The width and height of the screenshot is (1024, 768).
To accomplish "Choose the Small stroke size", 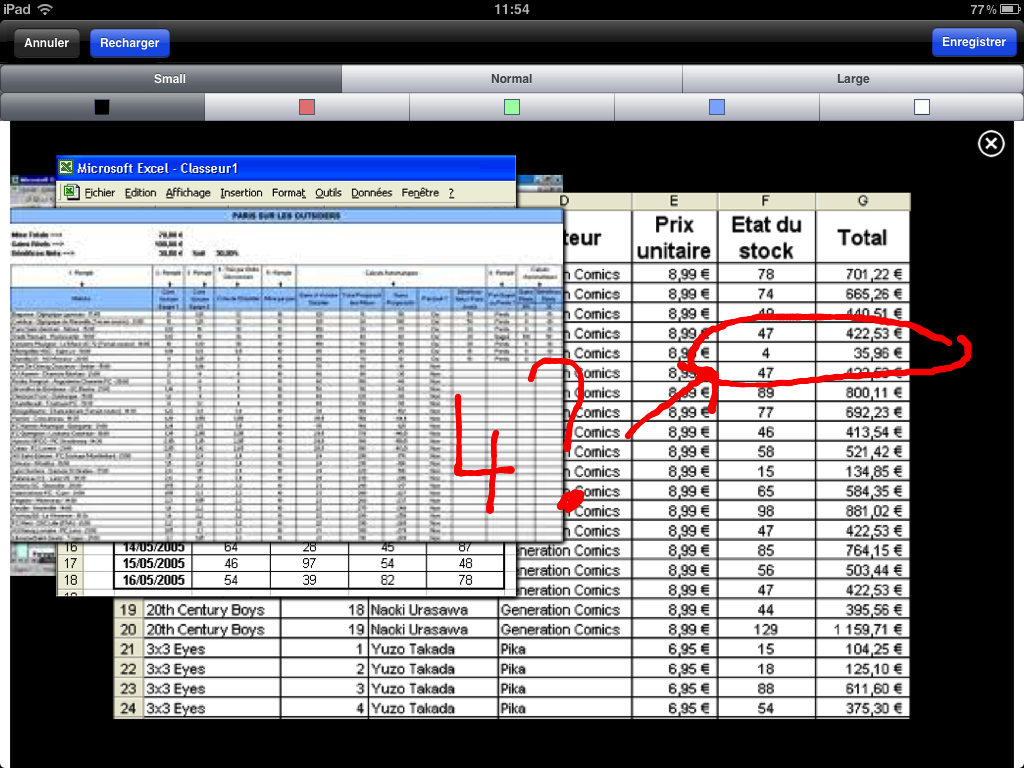I will click(170, 78).
